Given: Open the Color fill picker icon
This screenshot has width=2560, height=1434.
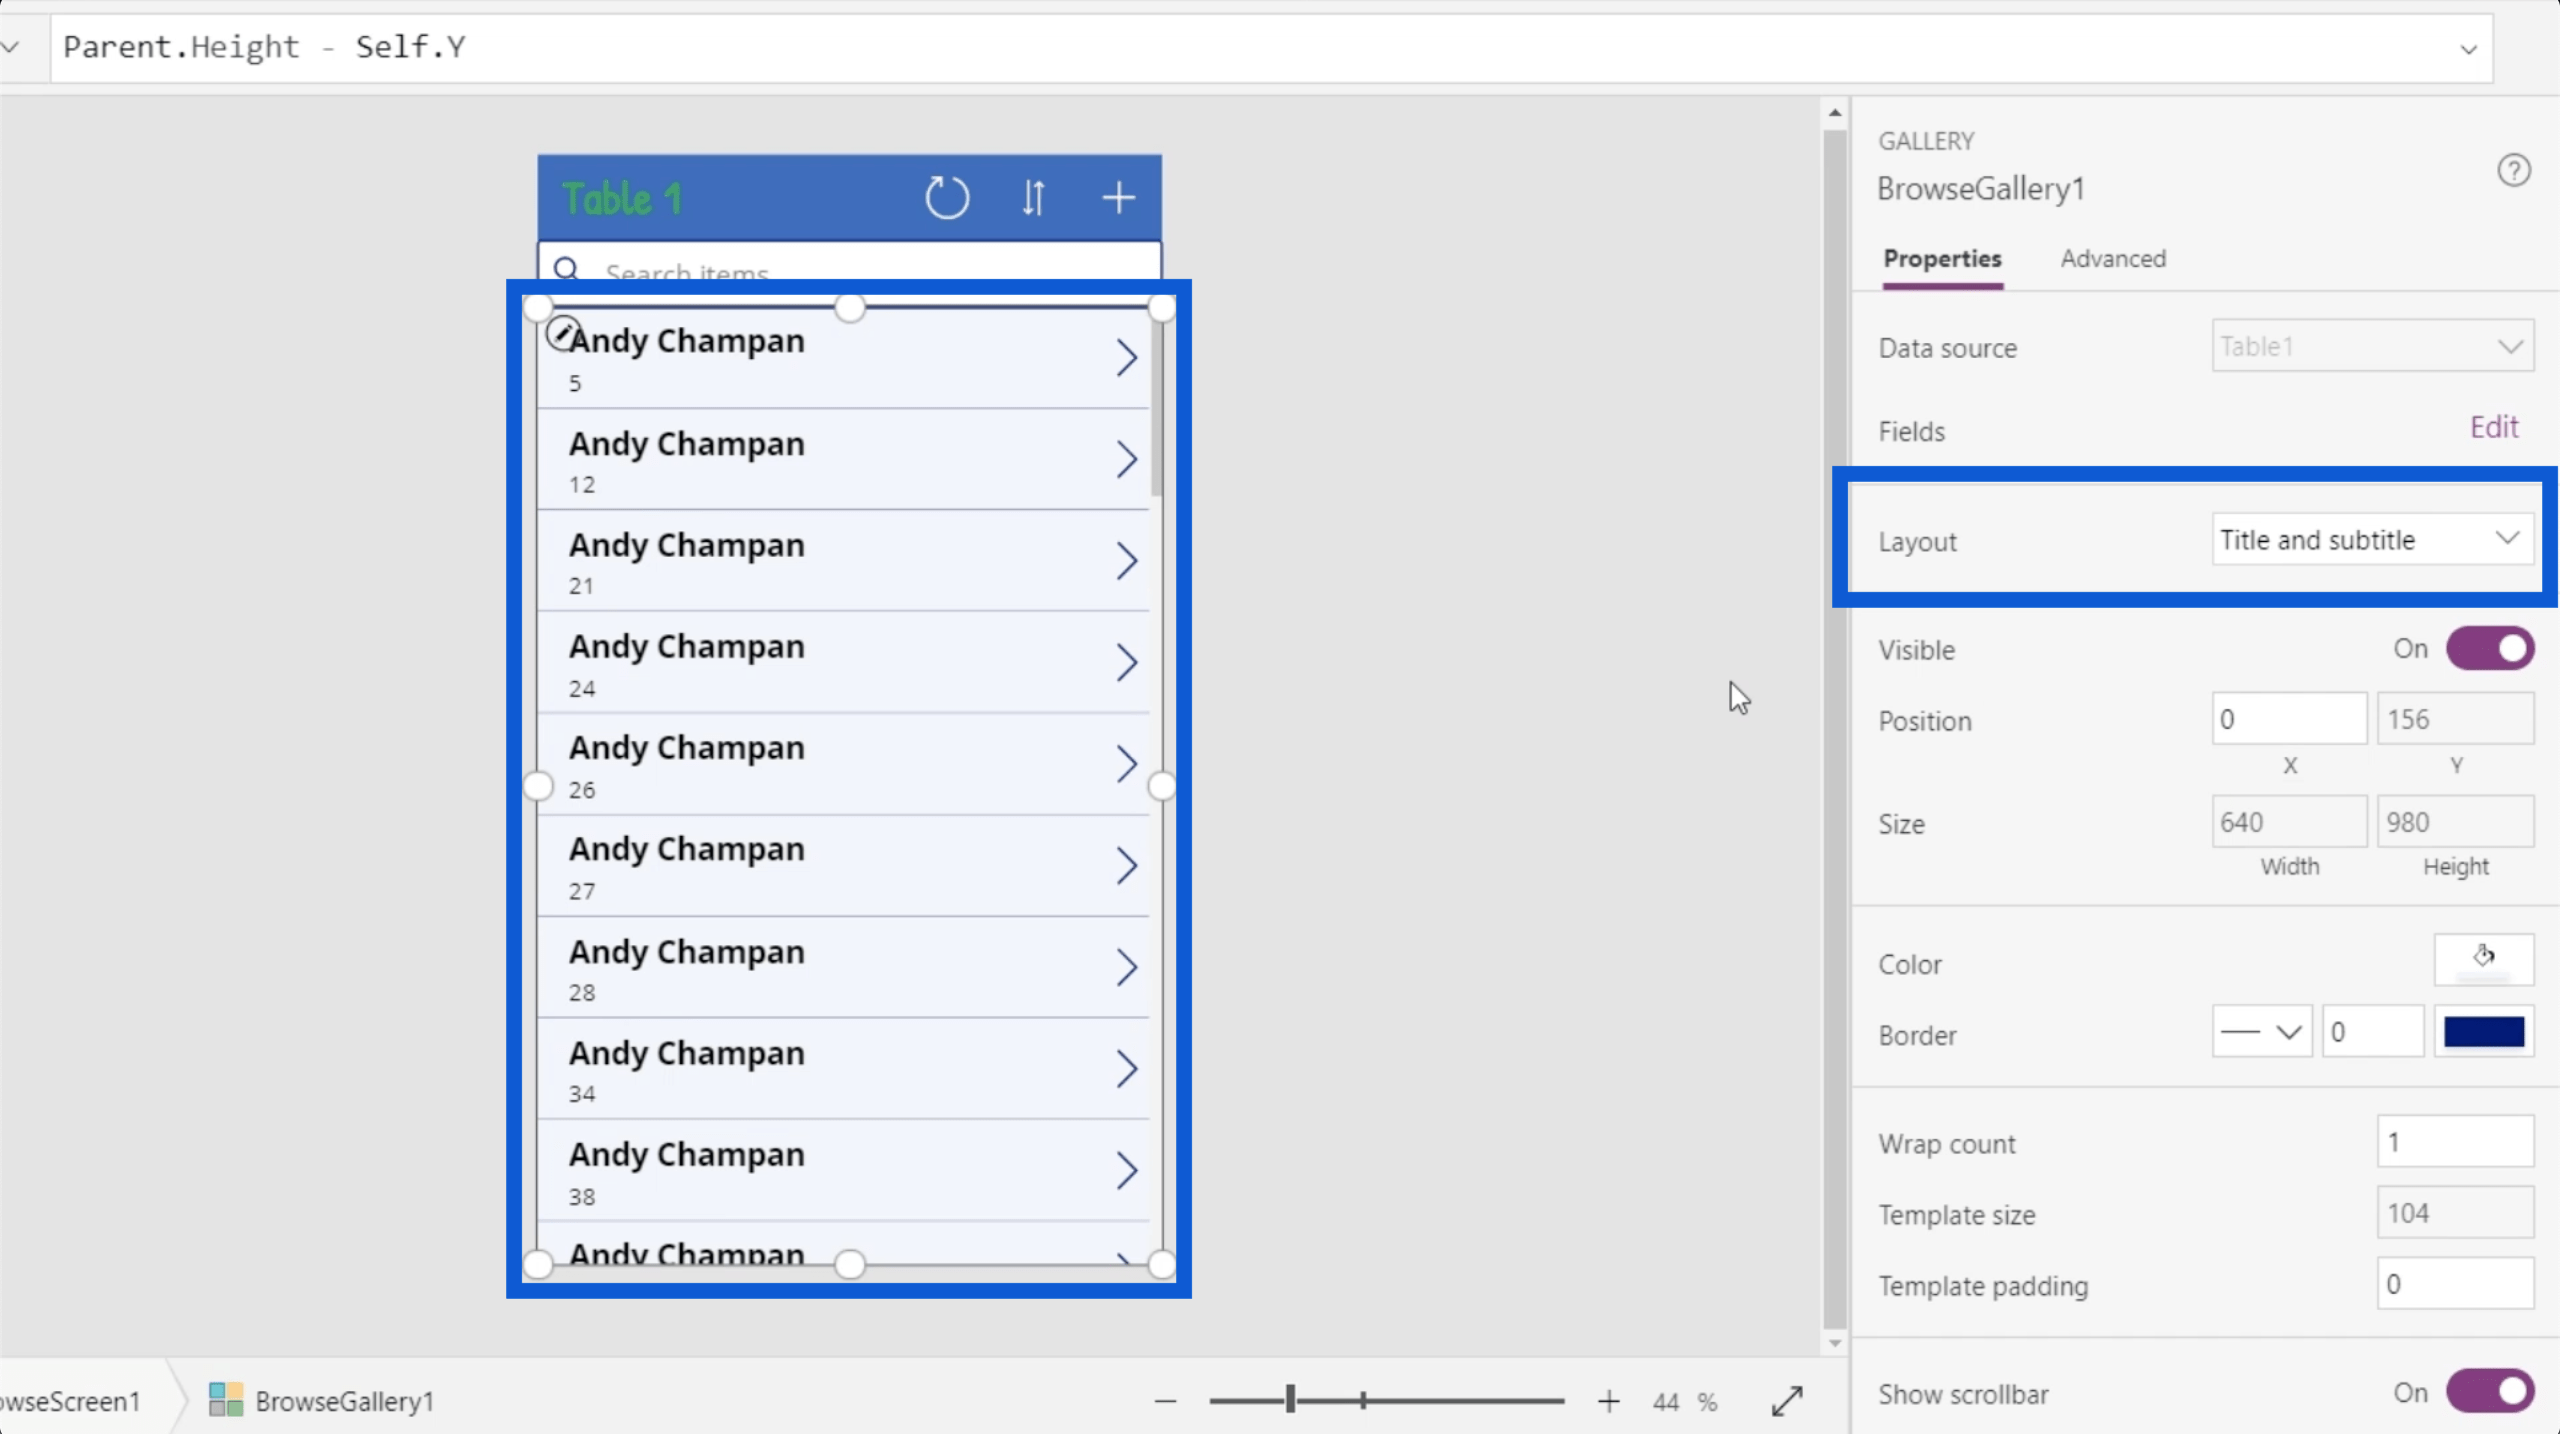Looking at the screenshot, I should pyautogui.click(x=2483, y=959).
